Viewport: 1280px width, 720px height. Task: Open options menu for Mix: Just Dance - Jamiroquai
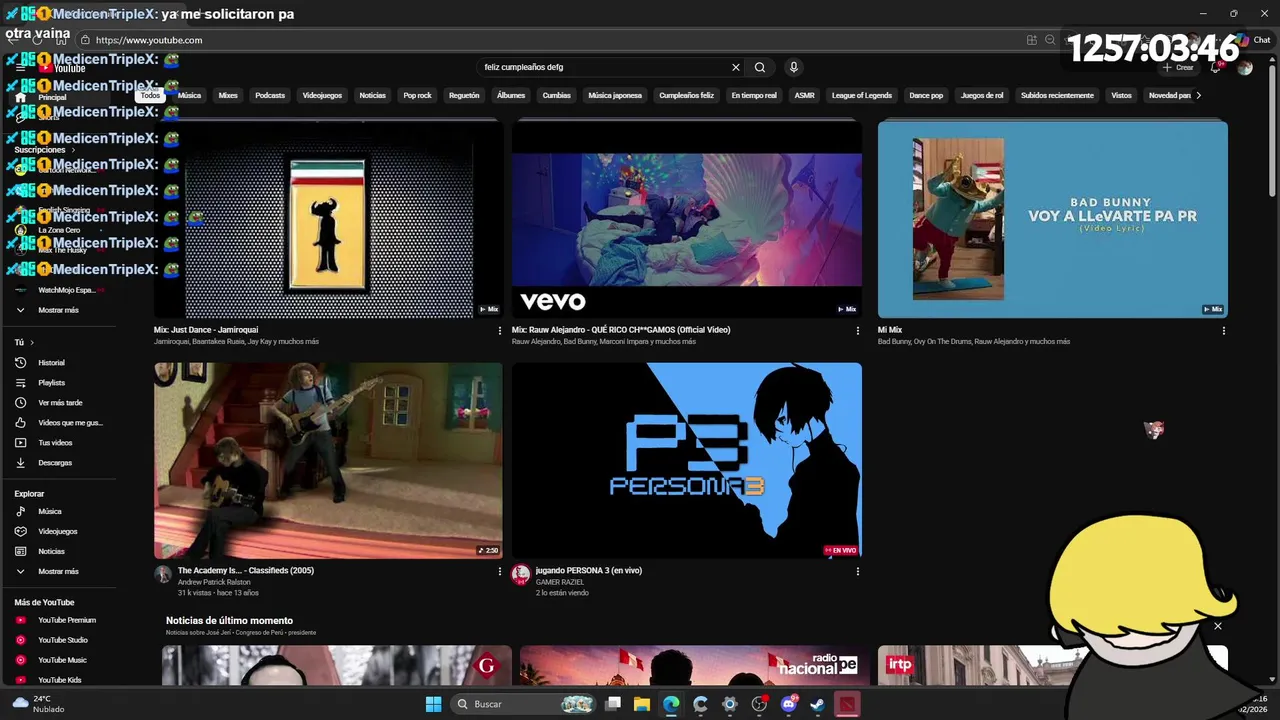pyautogui.click(x=500, y=331)
